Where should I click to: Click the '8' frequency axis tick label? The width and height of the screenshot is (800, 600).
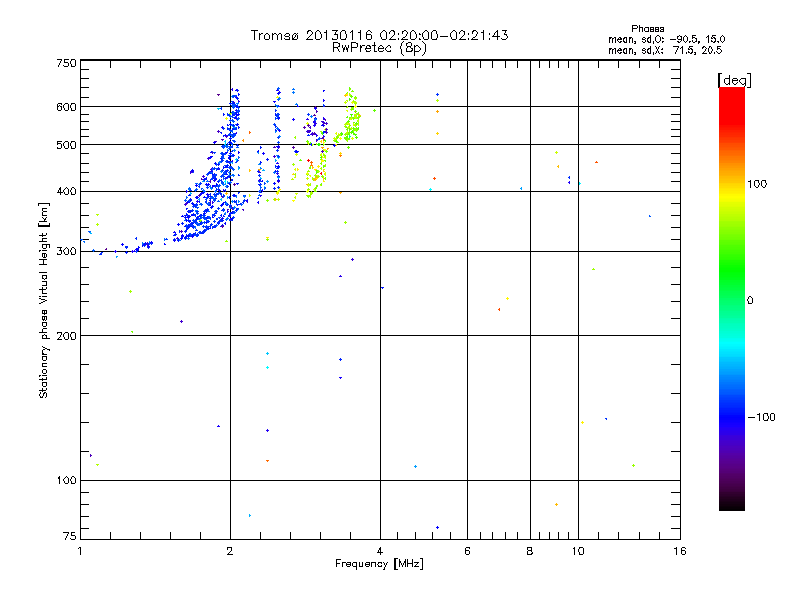point(530,551)
